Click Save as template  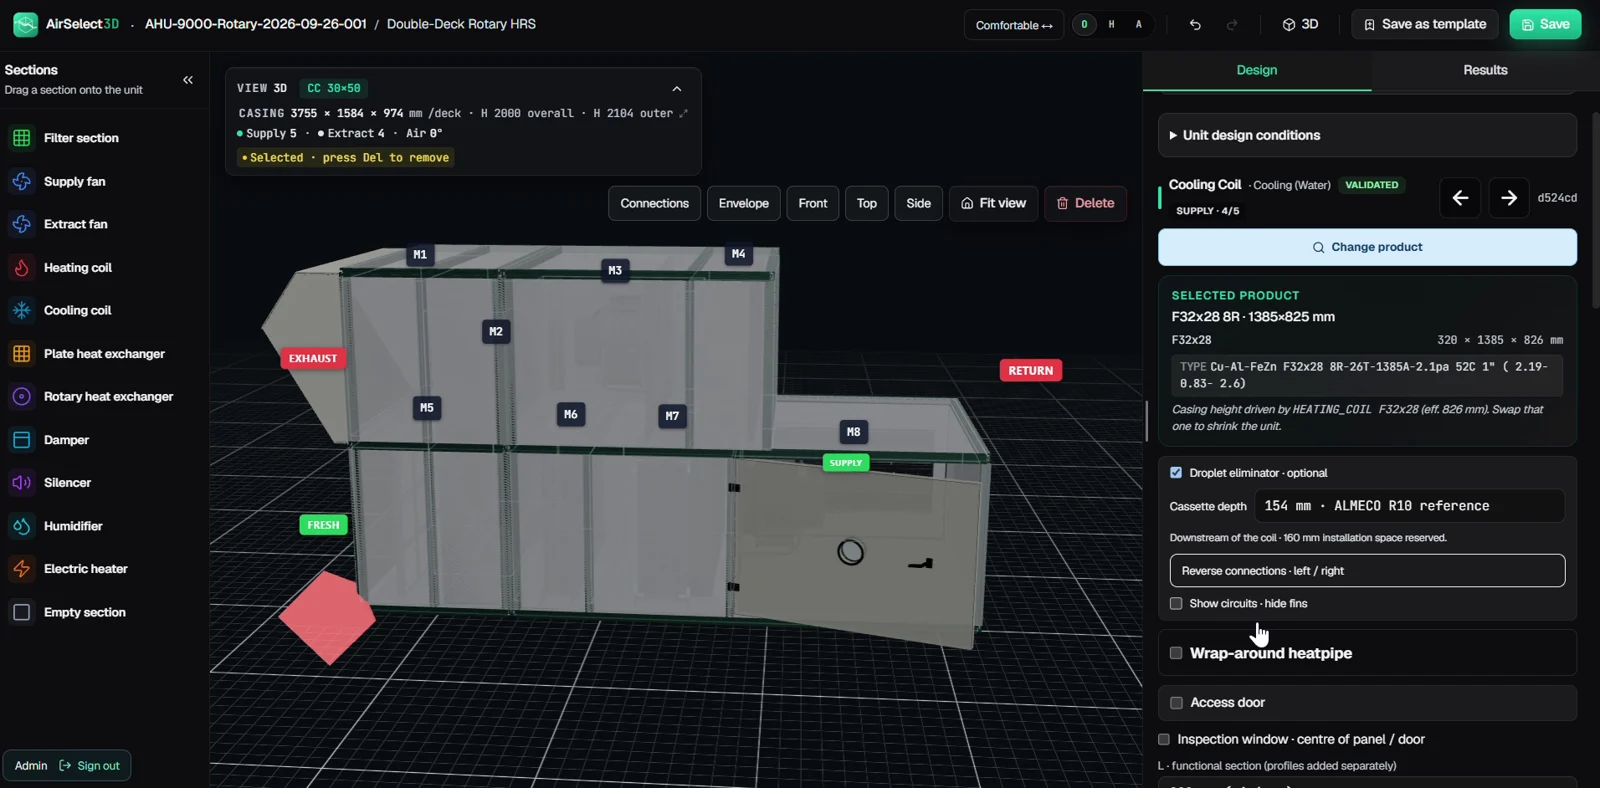[1425, 25]
